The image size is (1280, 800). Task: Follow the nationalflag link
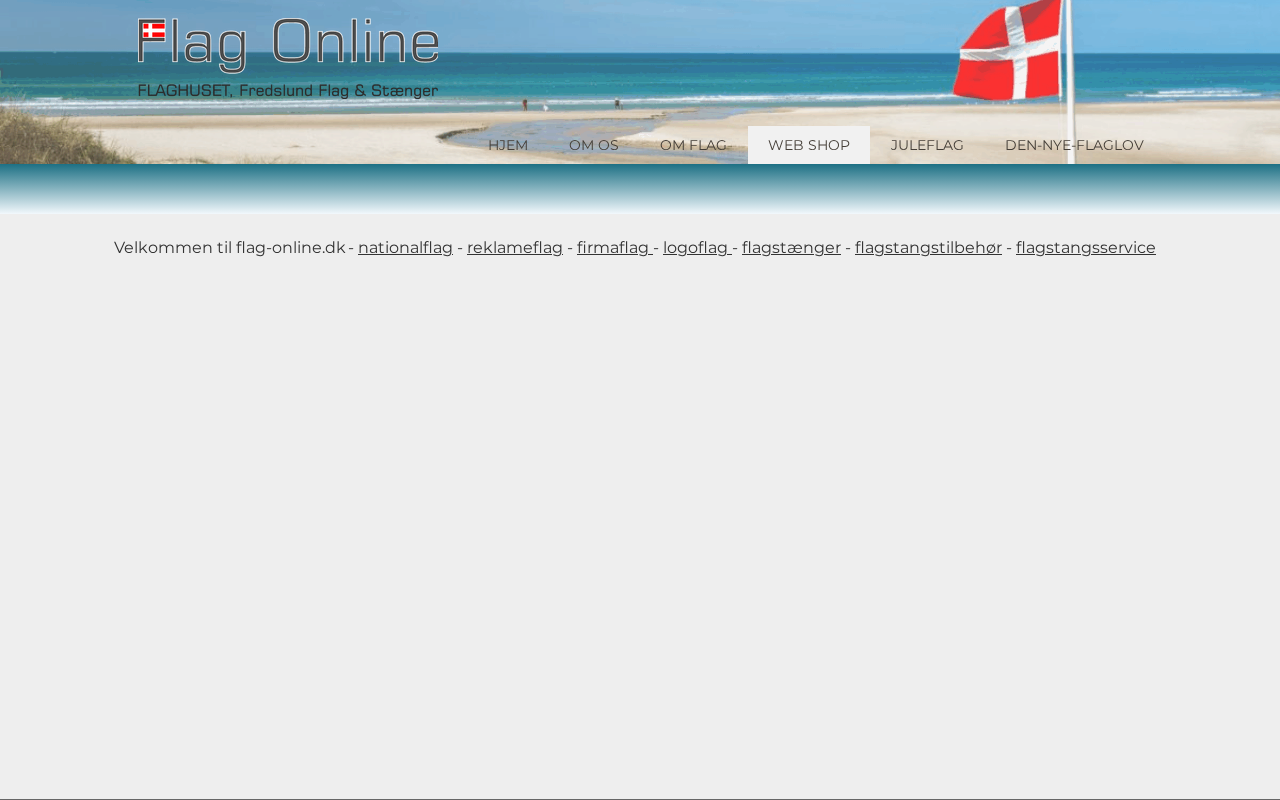pyautogui.click(x=405, y=248)
